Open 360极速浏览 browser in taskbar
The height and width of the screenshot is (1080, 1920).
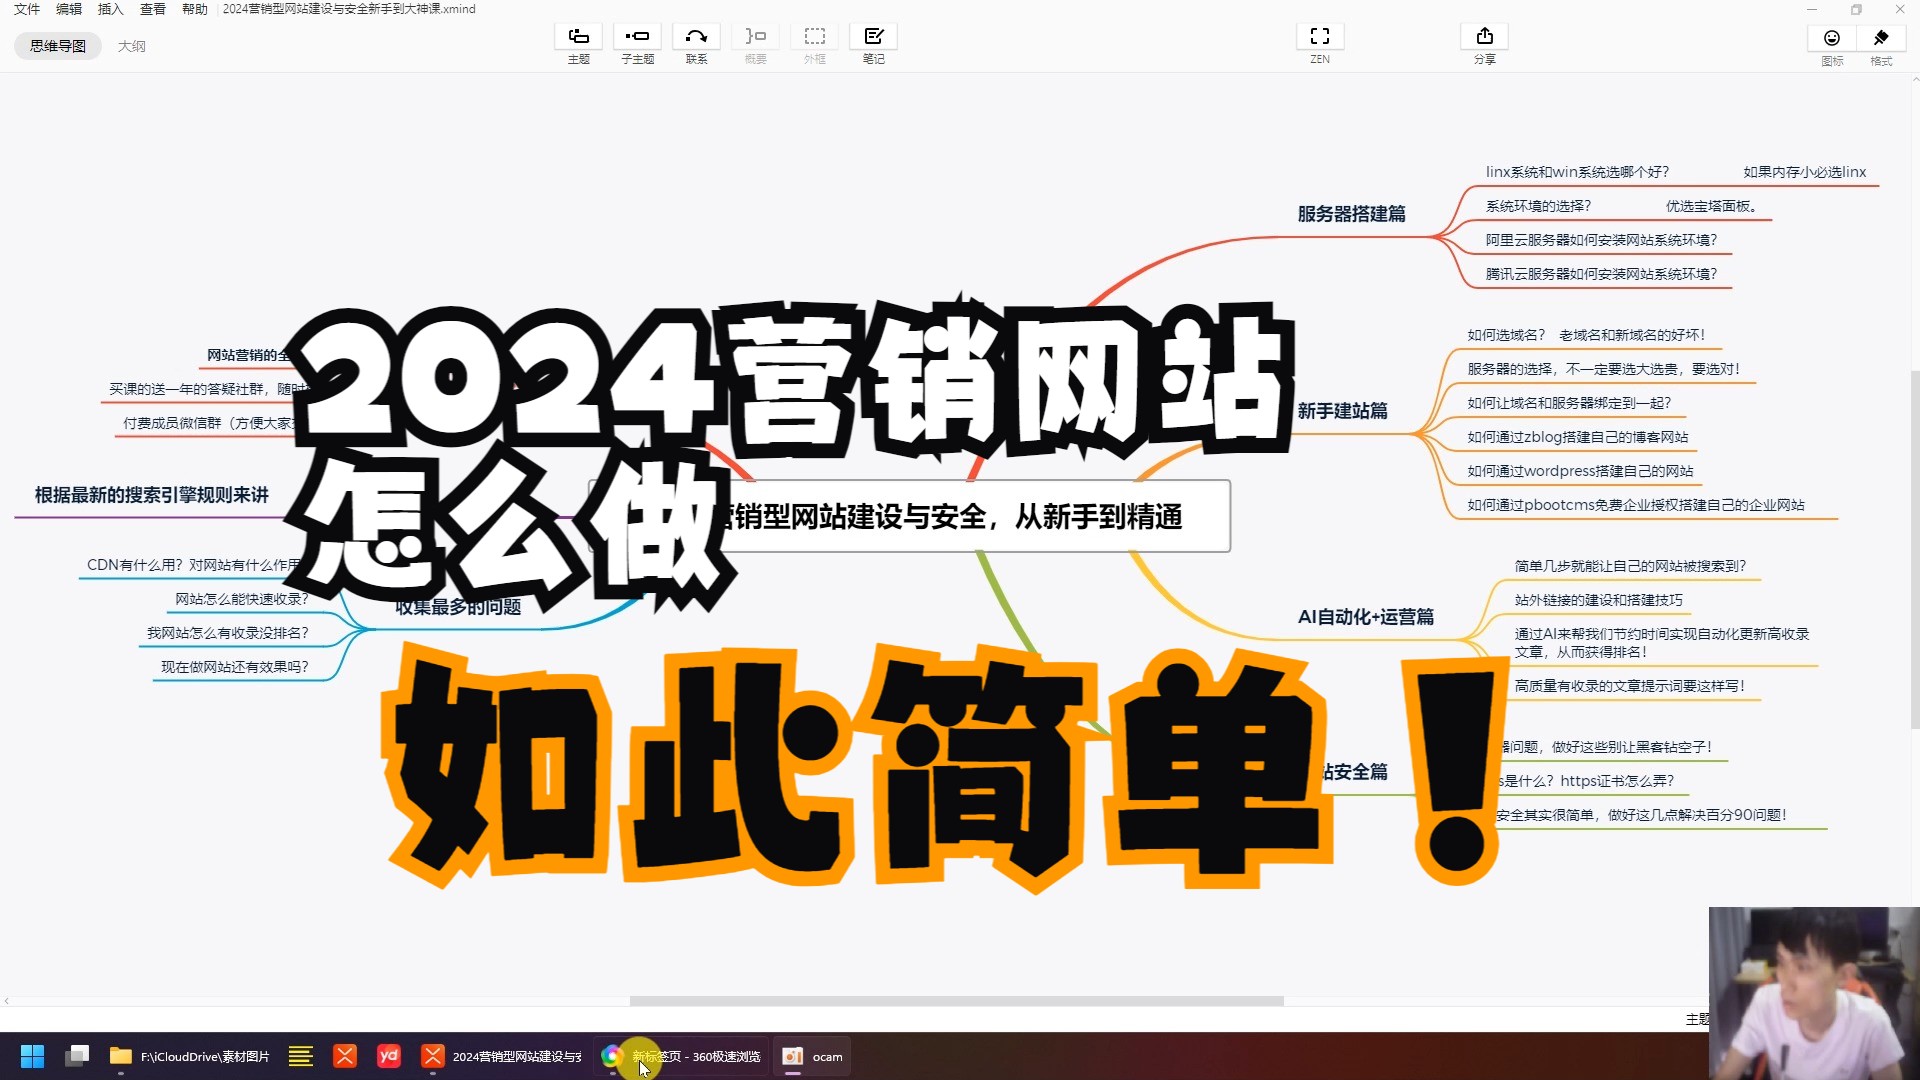pos(680,1056)
